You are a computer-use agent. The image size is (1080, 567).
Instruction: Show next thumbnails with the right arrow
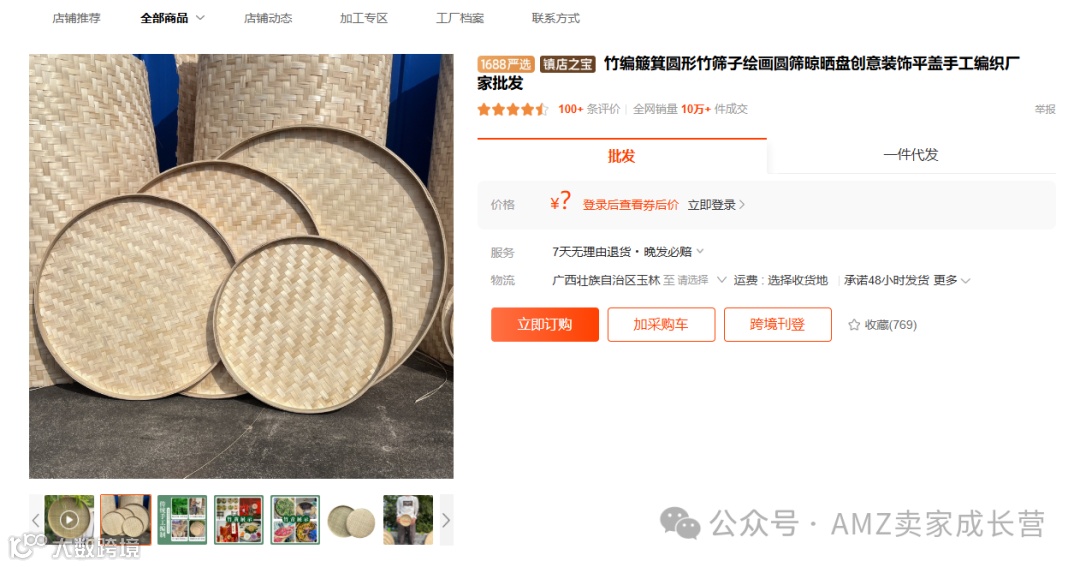click(x=446, y=520)
